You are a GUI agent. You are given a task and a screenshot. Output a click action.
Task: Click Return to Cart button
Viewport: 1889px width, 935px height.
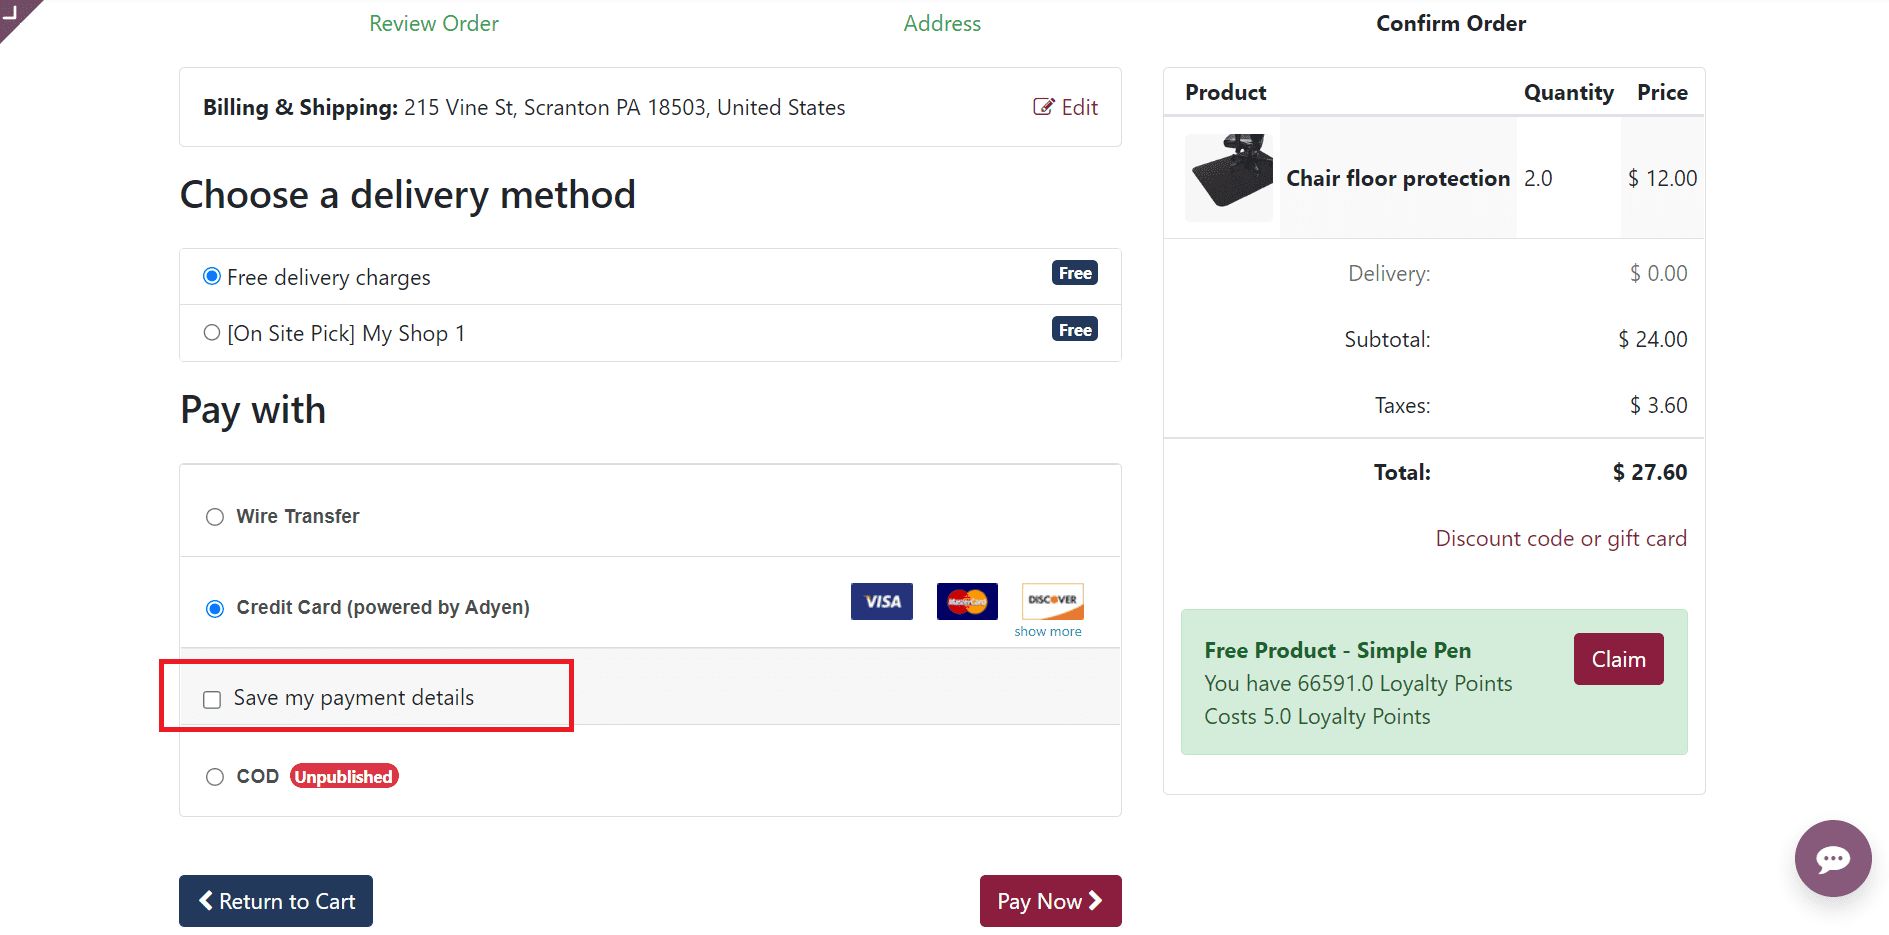[276, 901]
